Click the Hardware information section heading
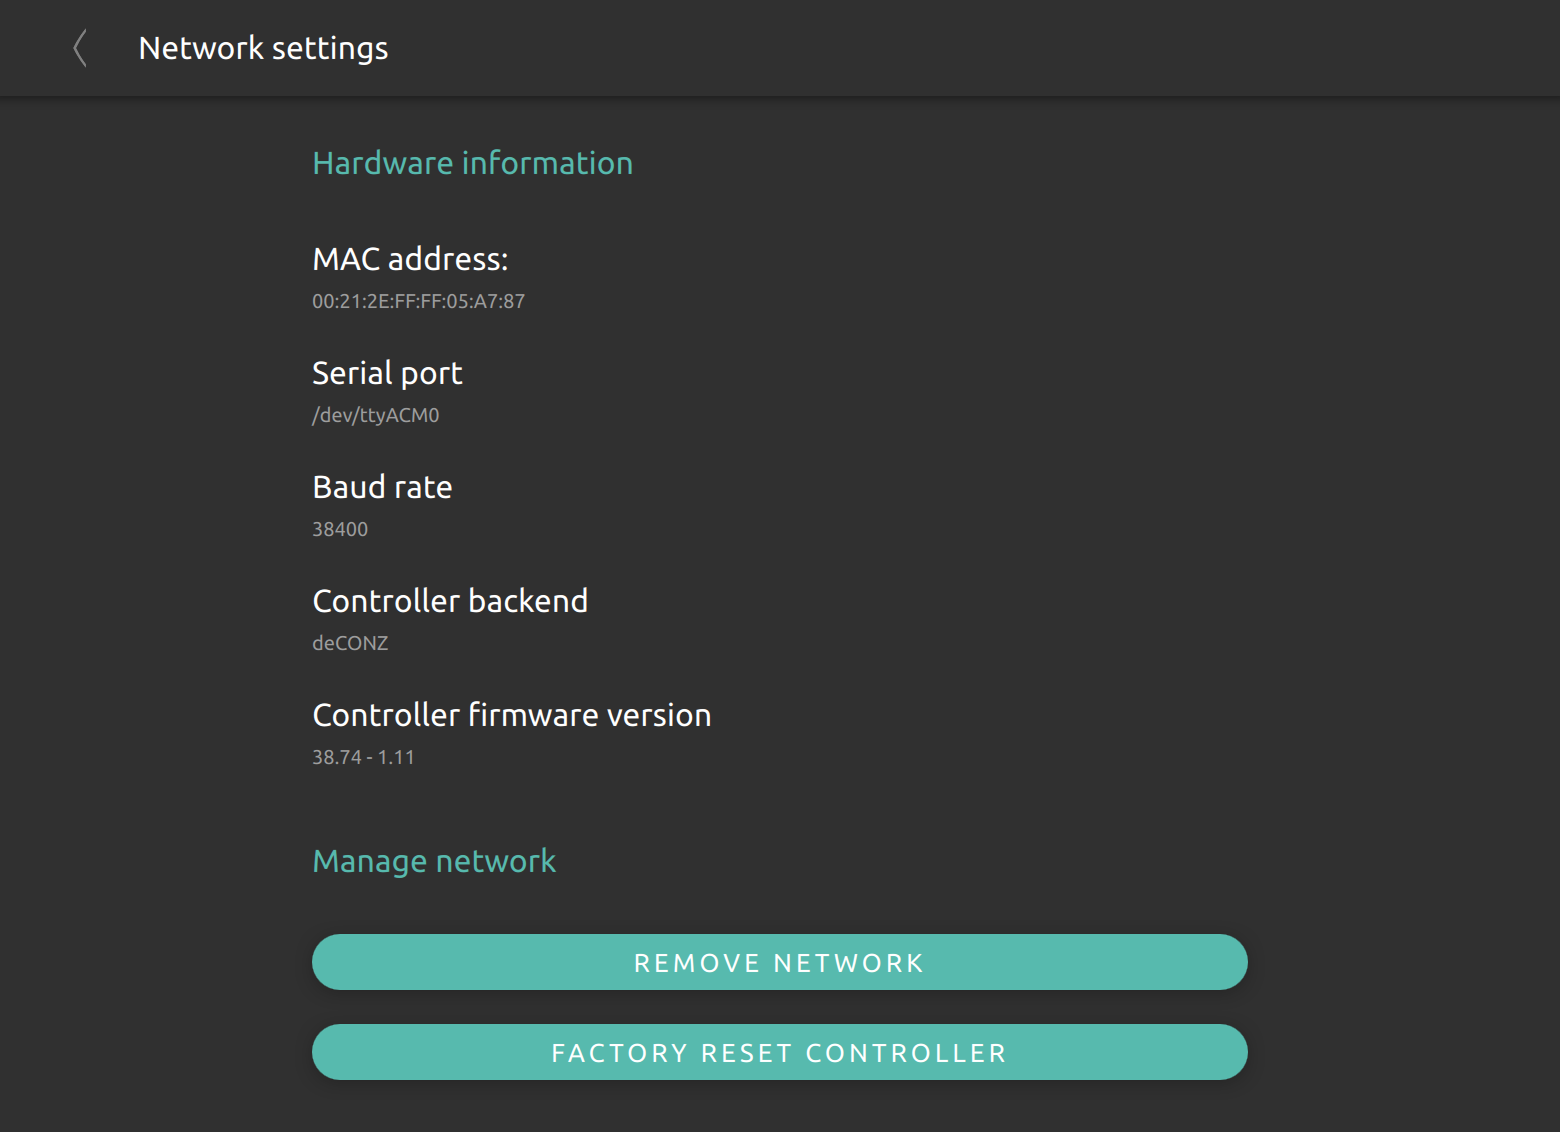This screenshot has width=1560, height=1132. (472, 163)
